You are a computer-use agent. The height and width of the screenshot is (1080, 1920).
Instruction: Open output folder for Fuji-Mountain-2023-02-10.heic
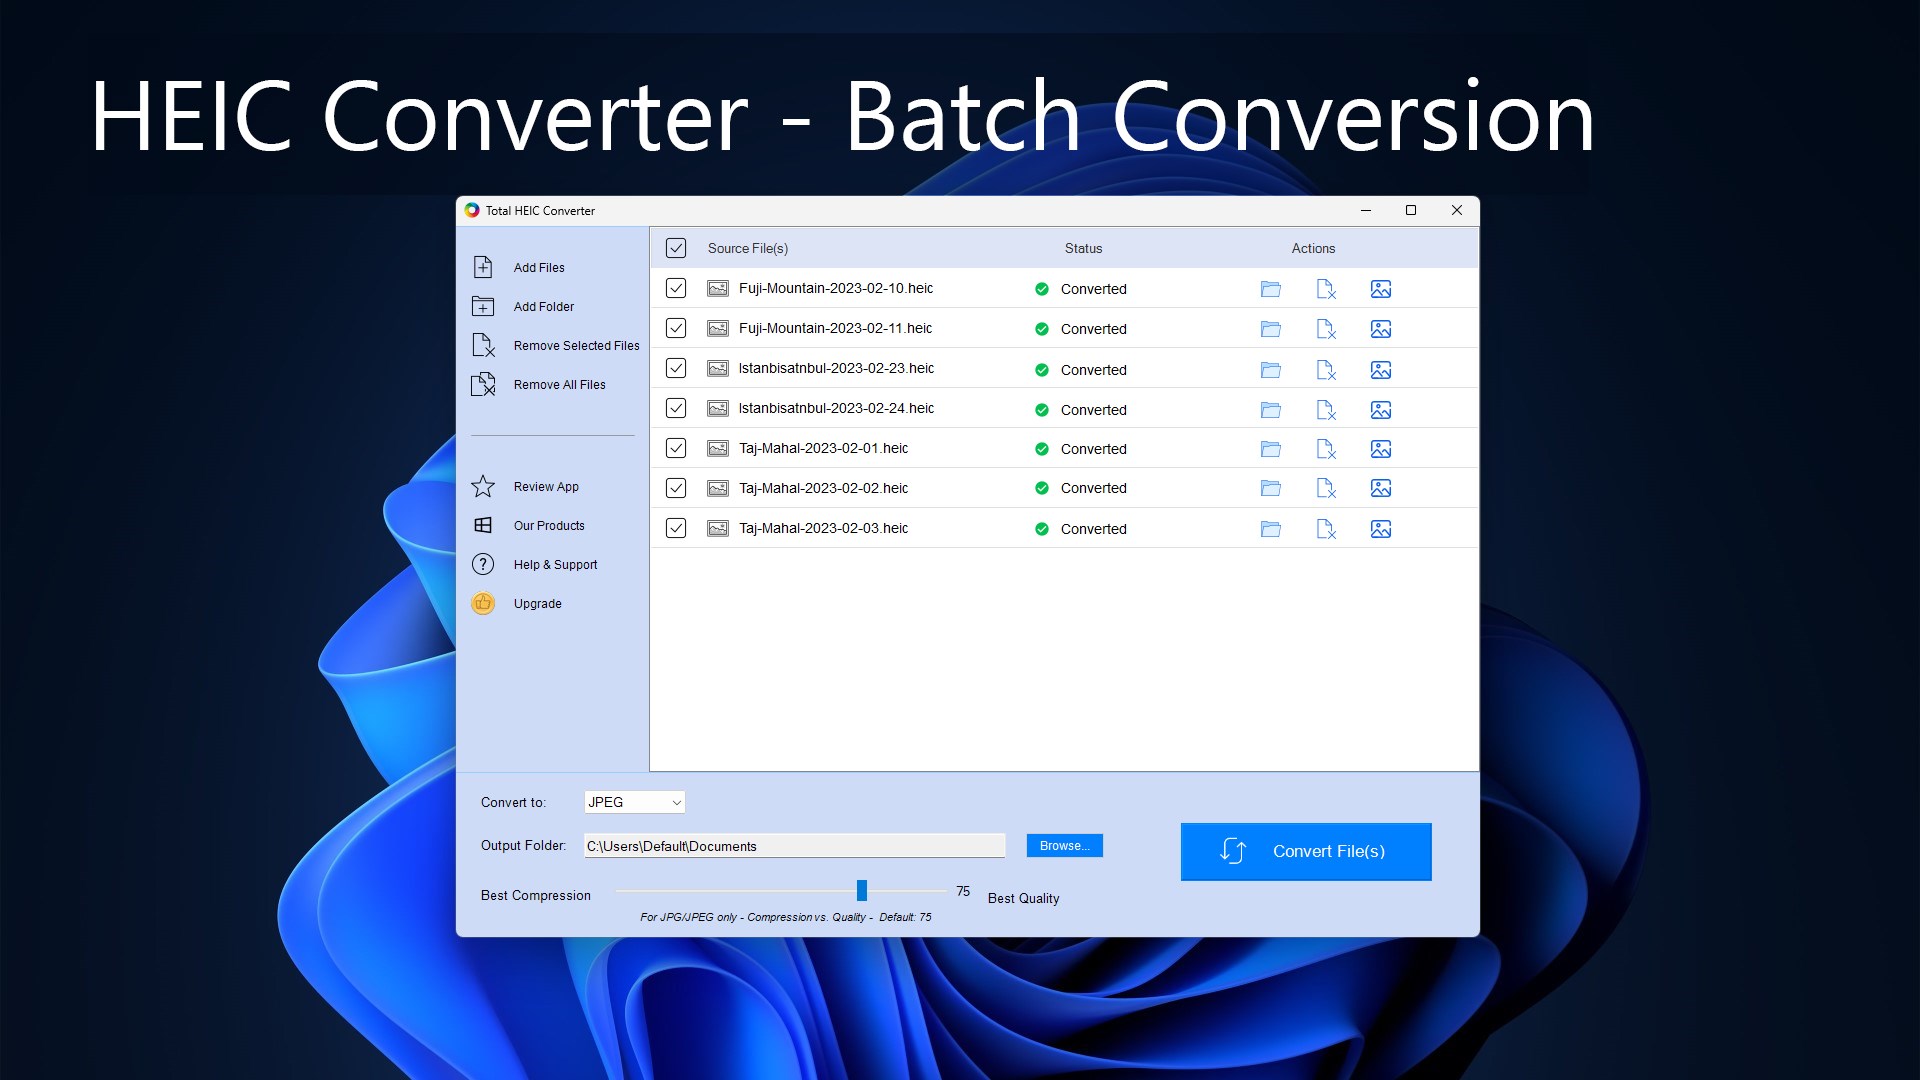[x=1270, y=289]
